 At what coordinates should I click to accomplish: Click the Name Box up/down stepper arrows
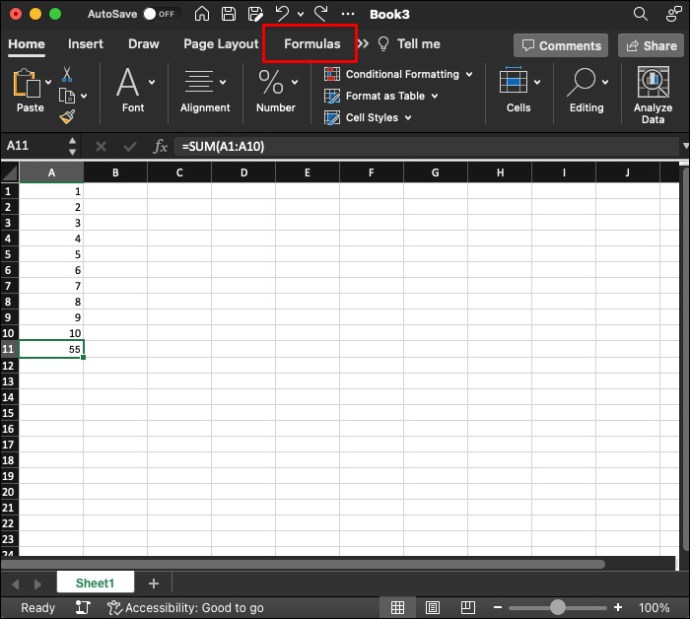click(72, 146)
